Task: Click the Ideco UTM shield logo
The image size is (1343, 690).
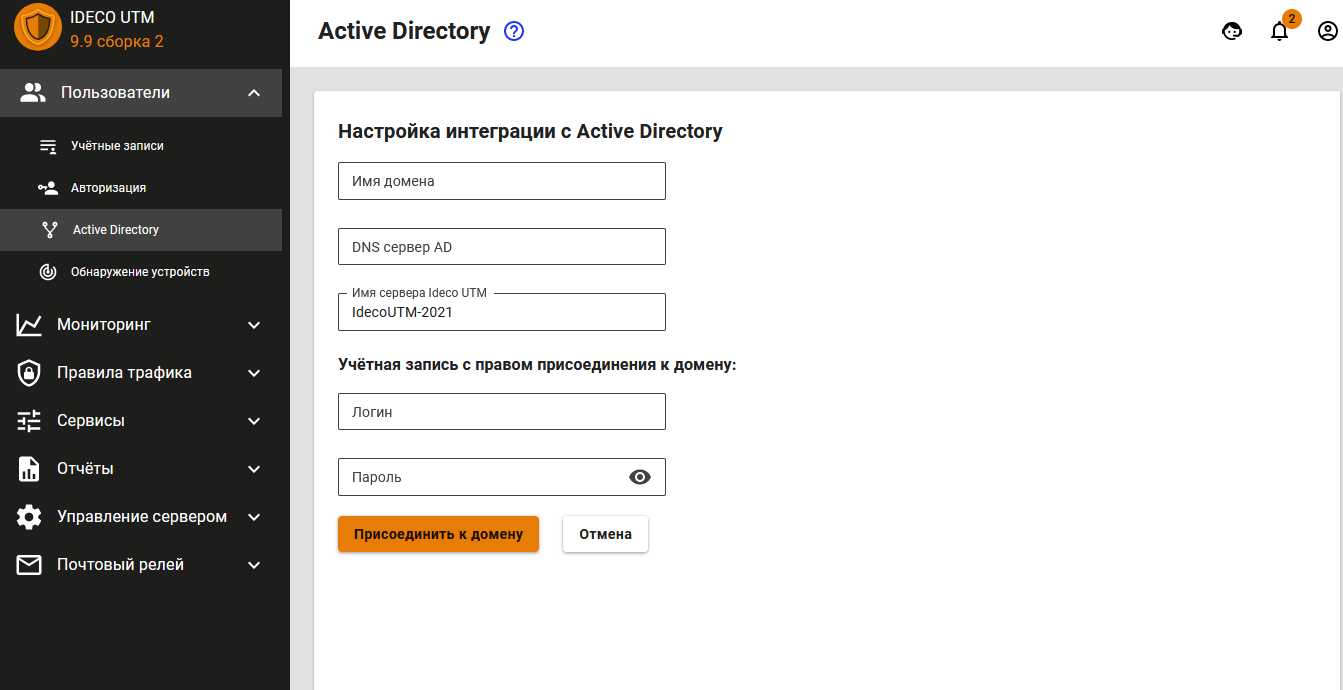Action: tap(37, 29)
